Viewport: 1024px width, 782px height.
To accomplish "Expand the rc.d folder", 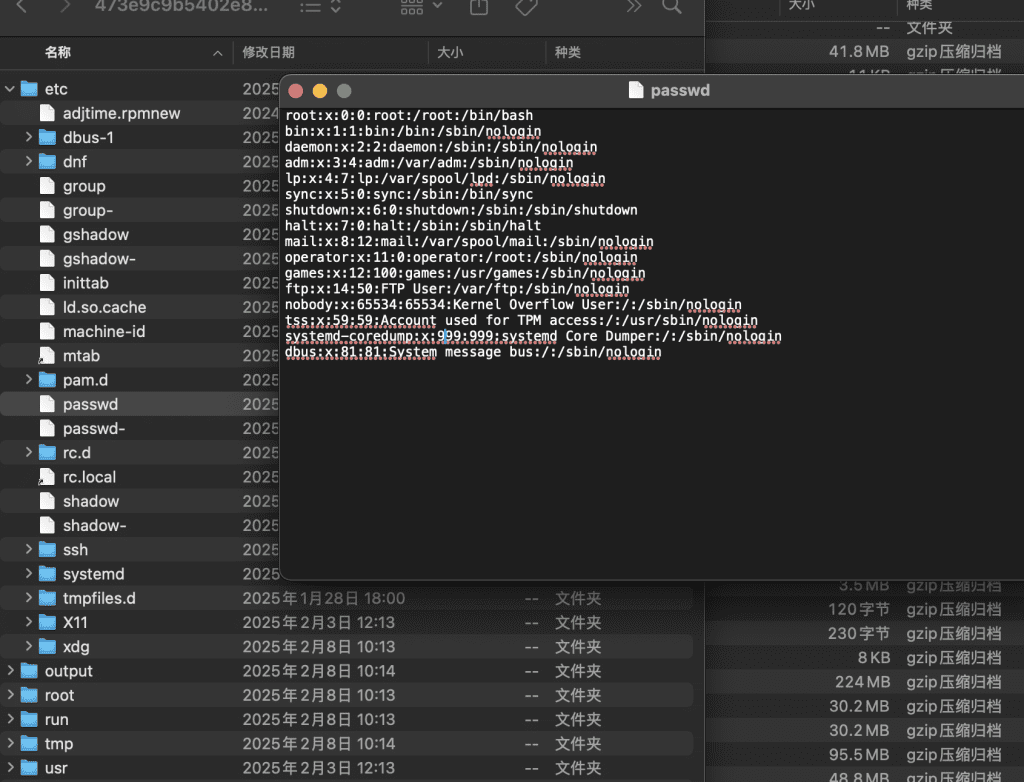I will pyautogui.click(x=29, y=452).
